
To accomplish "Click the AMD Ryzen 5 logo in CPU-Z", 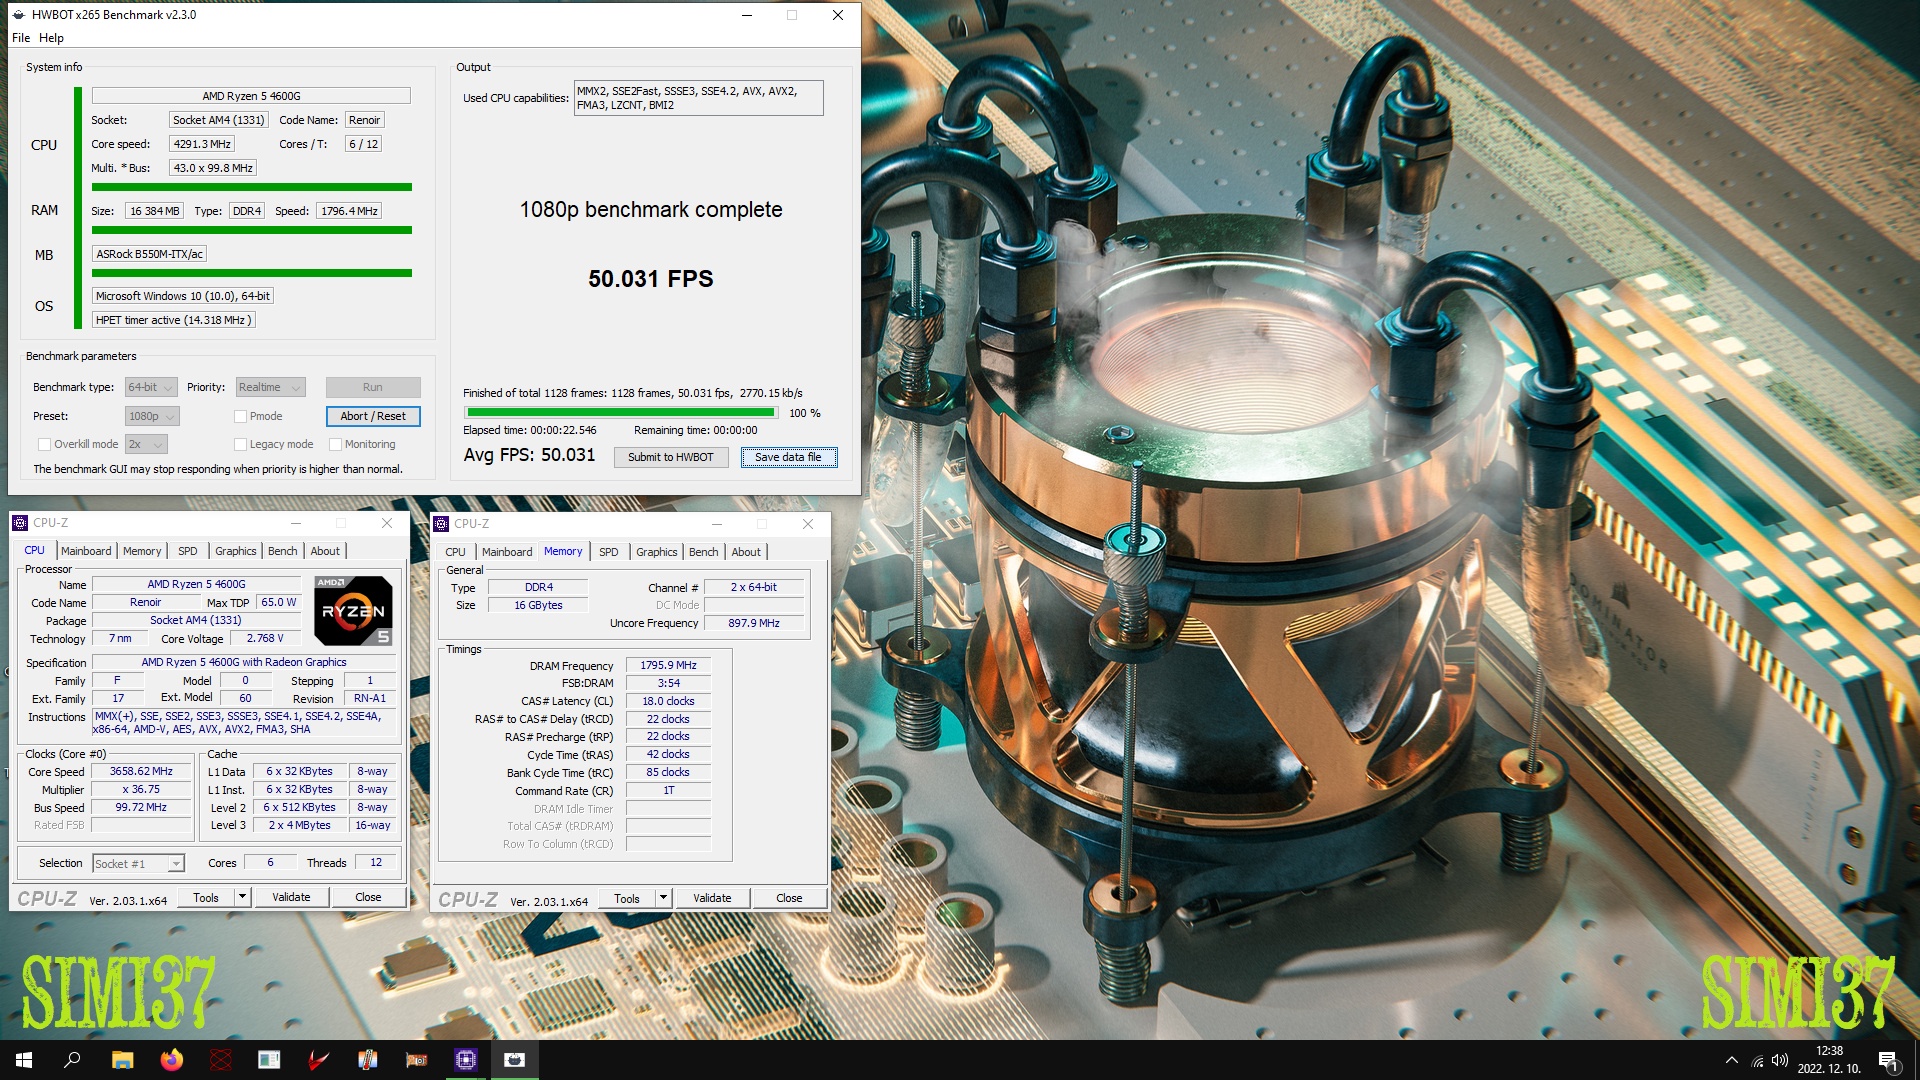I will (x=353, y=610).
